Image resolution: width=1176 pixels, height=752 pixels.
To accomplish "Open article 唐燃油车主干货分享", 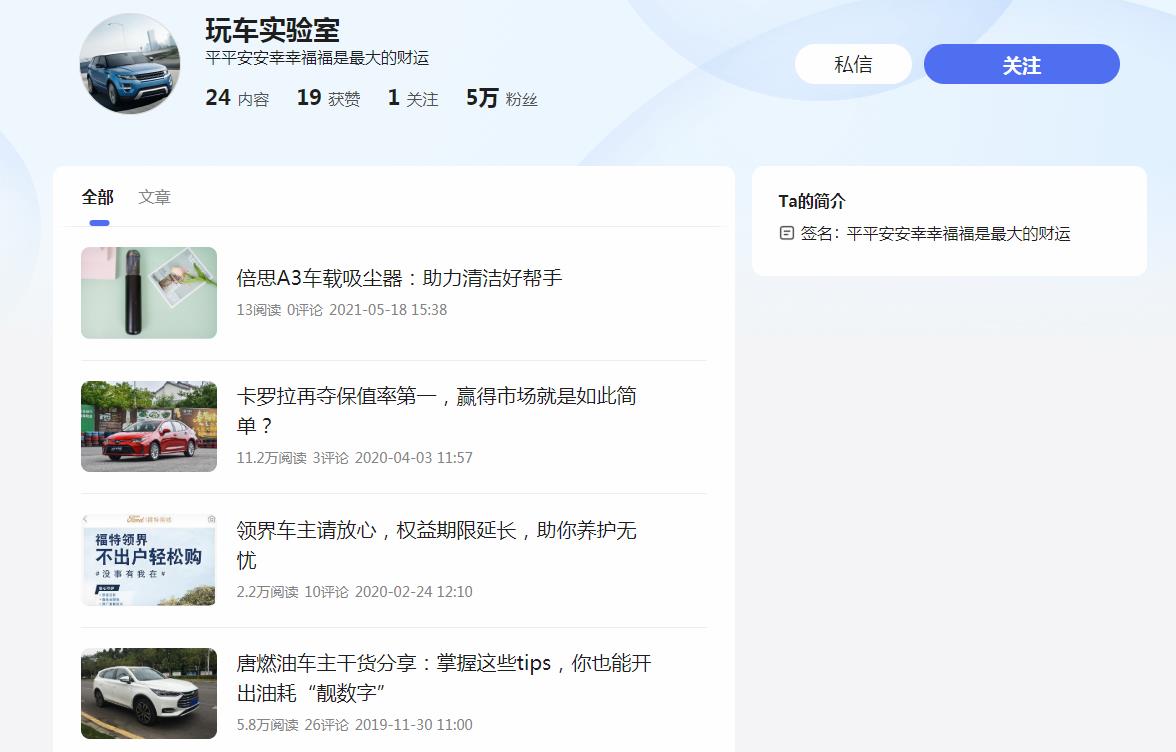I will [x=444, y=678].
